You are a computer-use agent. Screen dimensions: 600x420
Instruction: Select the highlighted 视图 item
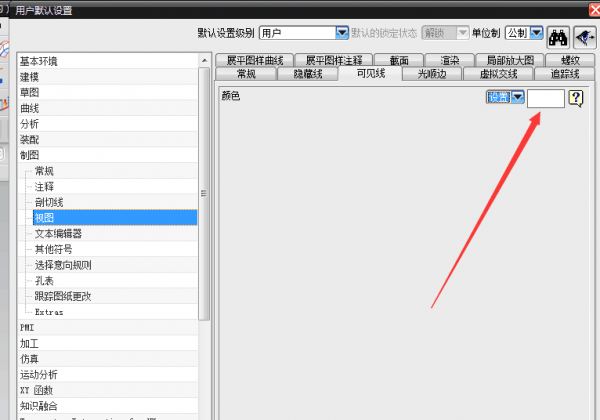tap(115, 218)
